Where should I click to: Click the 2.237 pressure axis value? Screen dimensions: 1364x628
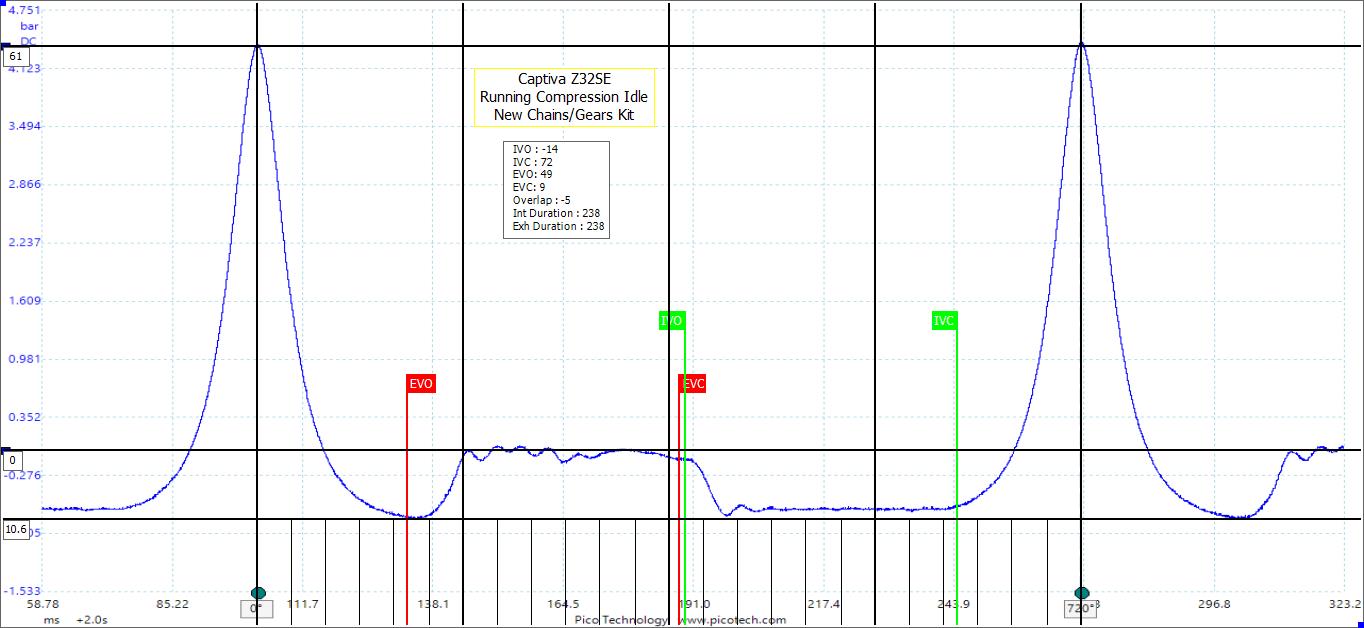click(x=23, y=243)
